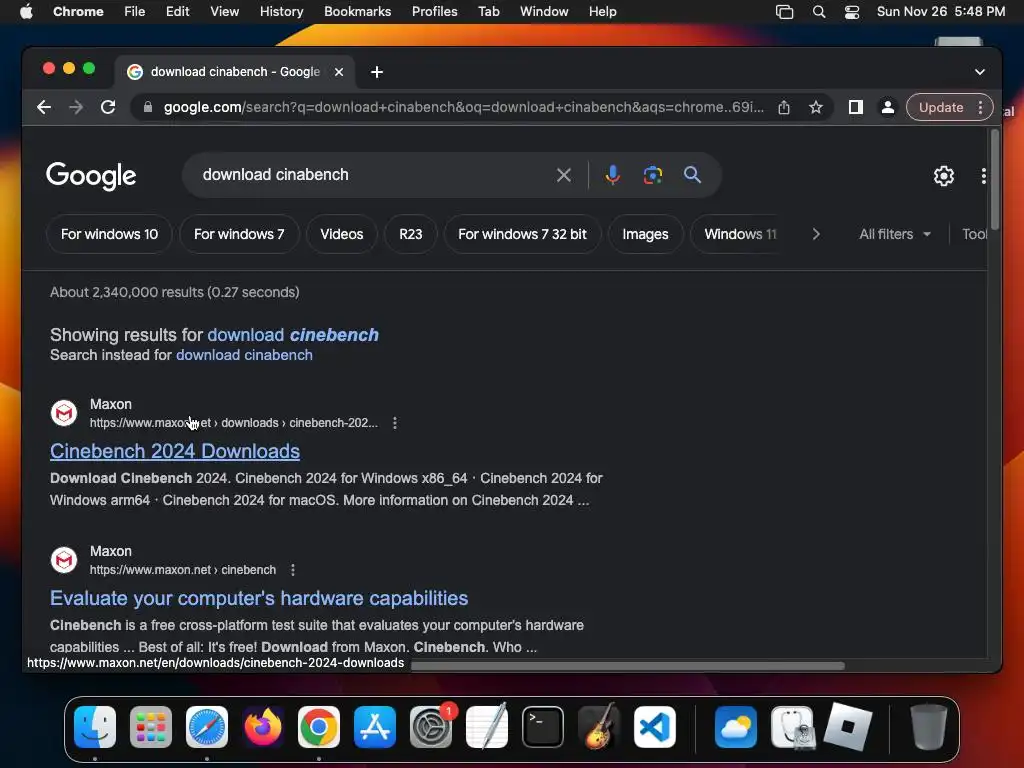View site info via the lock icon
The height and width of the screenshot is (768, 1024).
(148, 107)
